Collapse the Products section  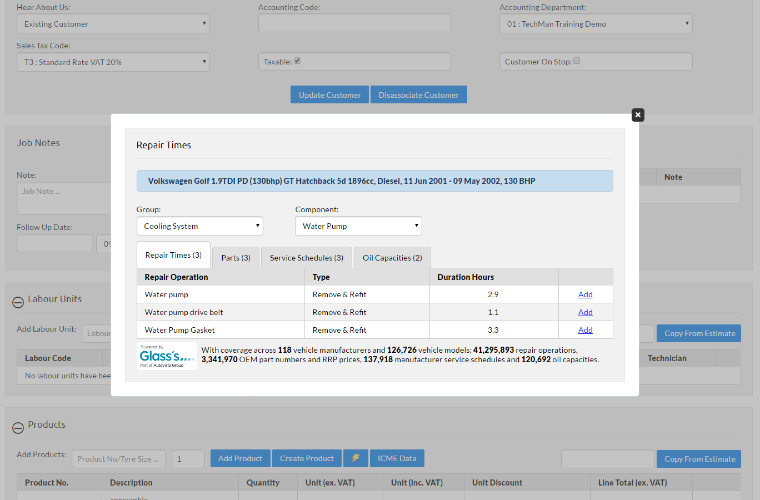(18, 426)
